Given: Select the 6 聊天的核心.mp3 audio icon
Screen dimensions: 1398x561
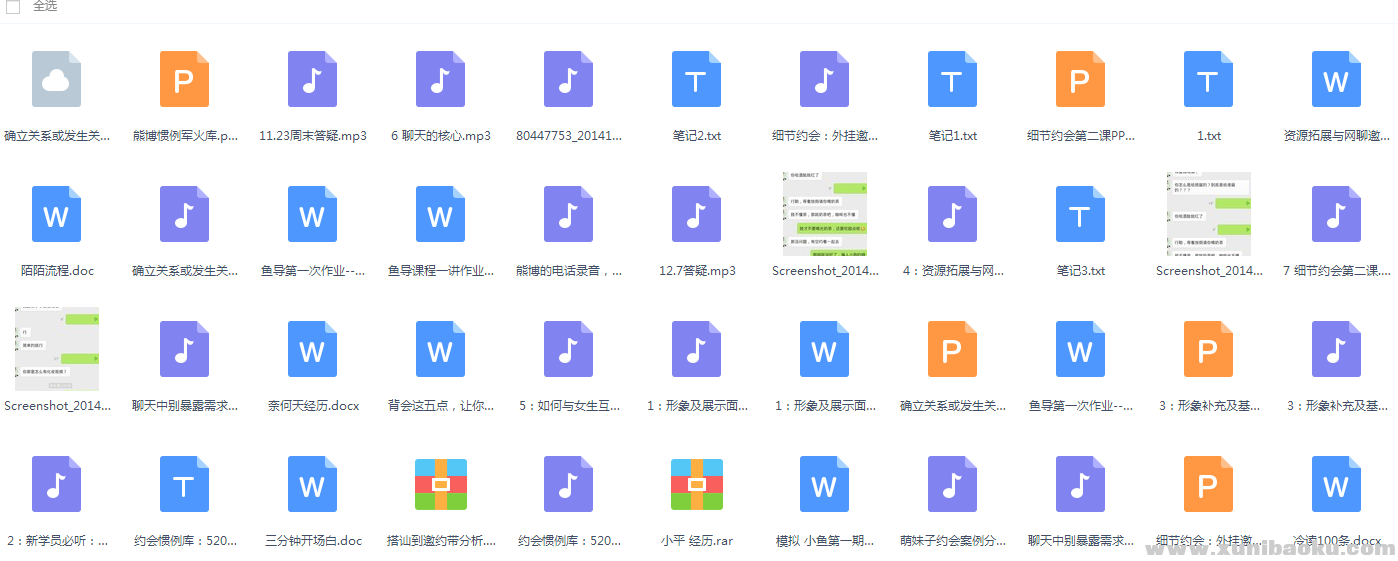Looking at the screenshot, I should (x=440, y=79).
